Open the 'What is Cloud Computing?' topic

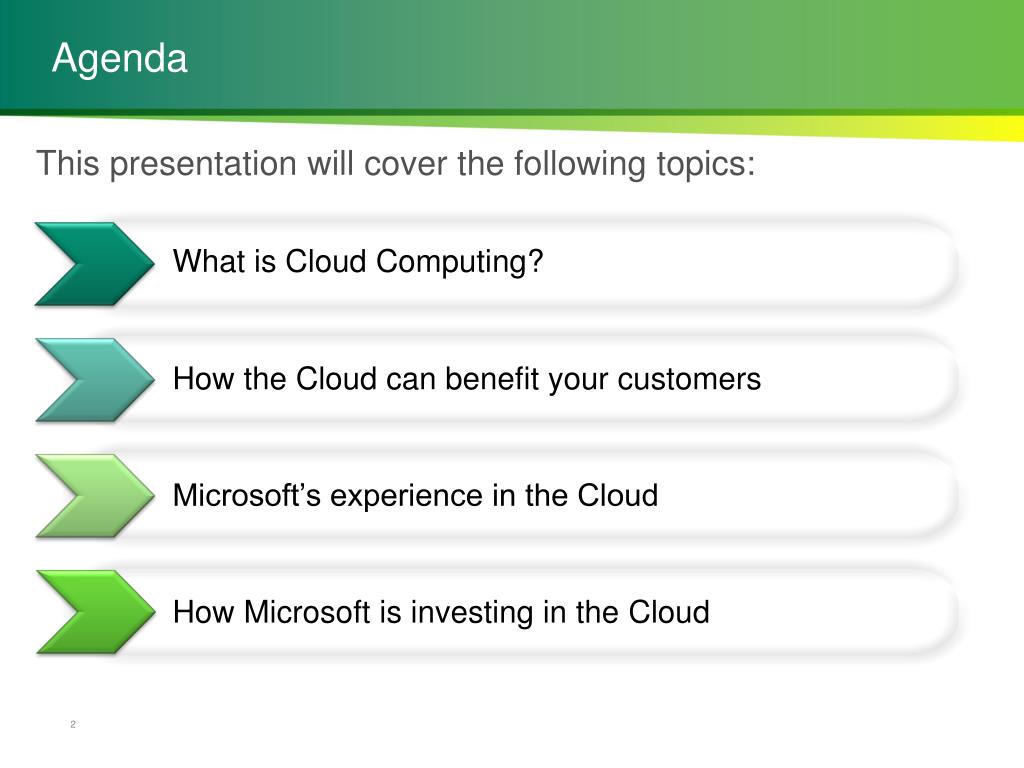pos(358,263)
